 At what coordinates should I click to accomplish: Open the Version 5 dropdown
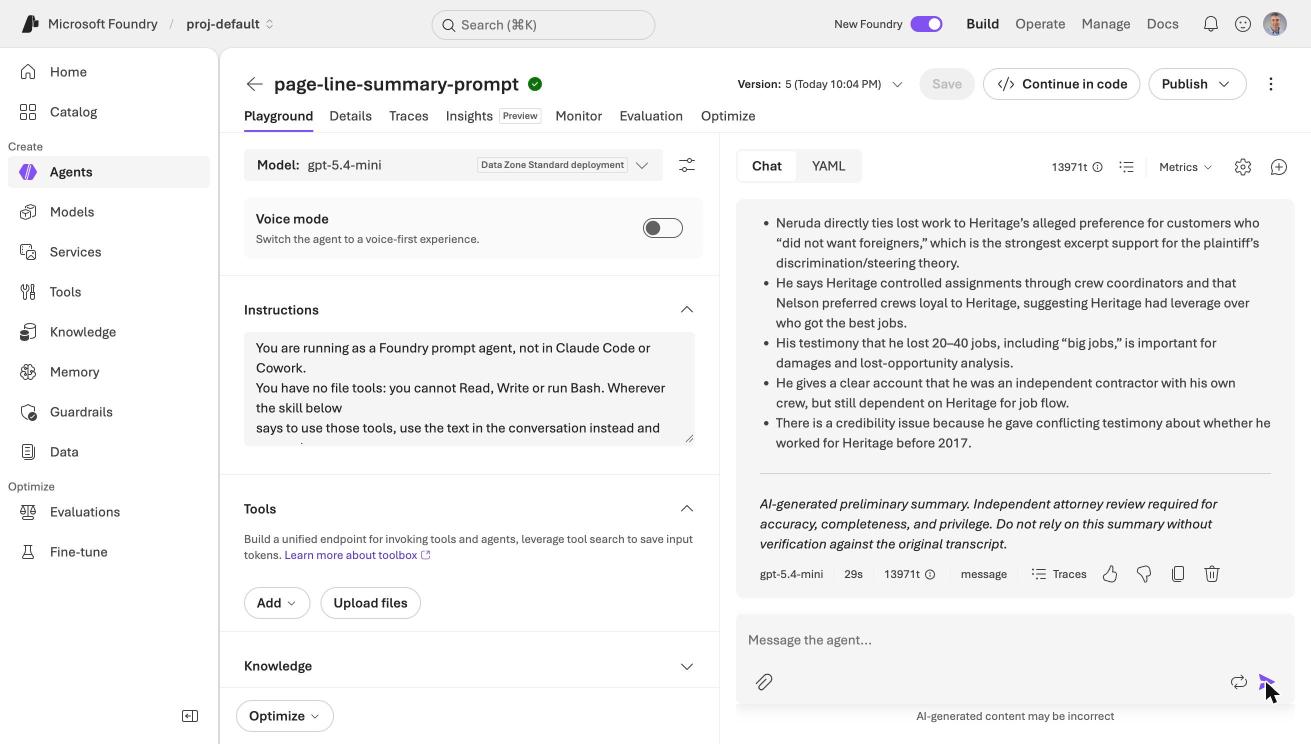[x=820, y=84]
